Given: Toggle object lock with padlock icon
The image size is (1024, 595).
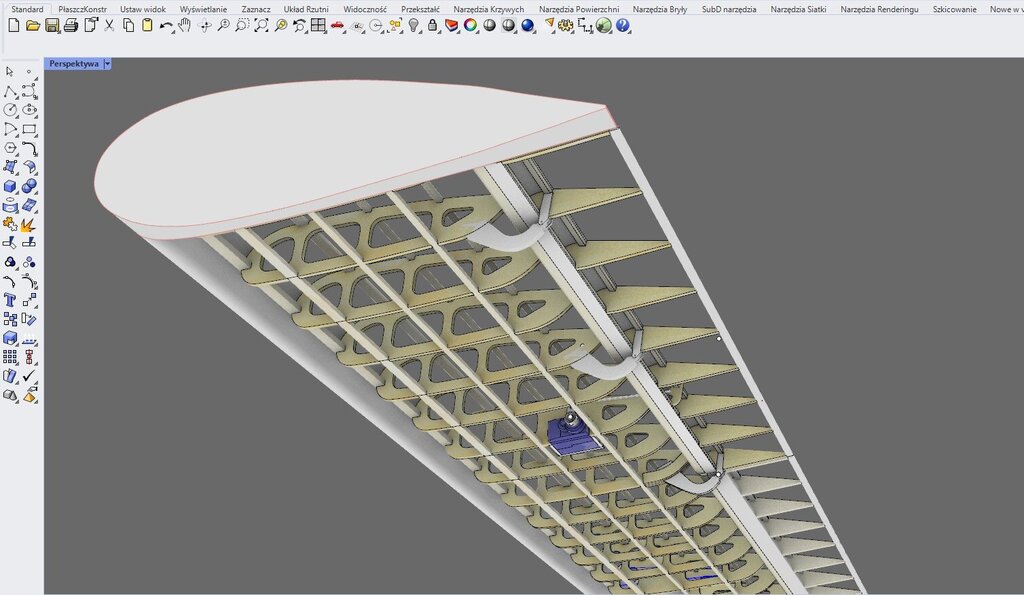Looking at the screenshot, I should pos(433,25).
